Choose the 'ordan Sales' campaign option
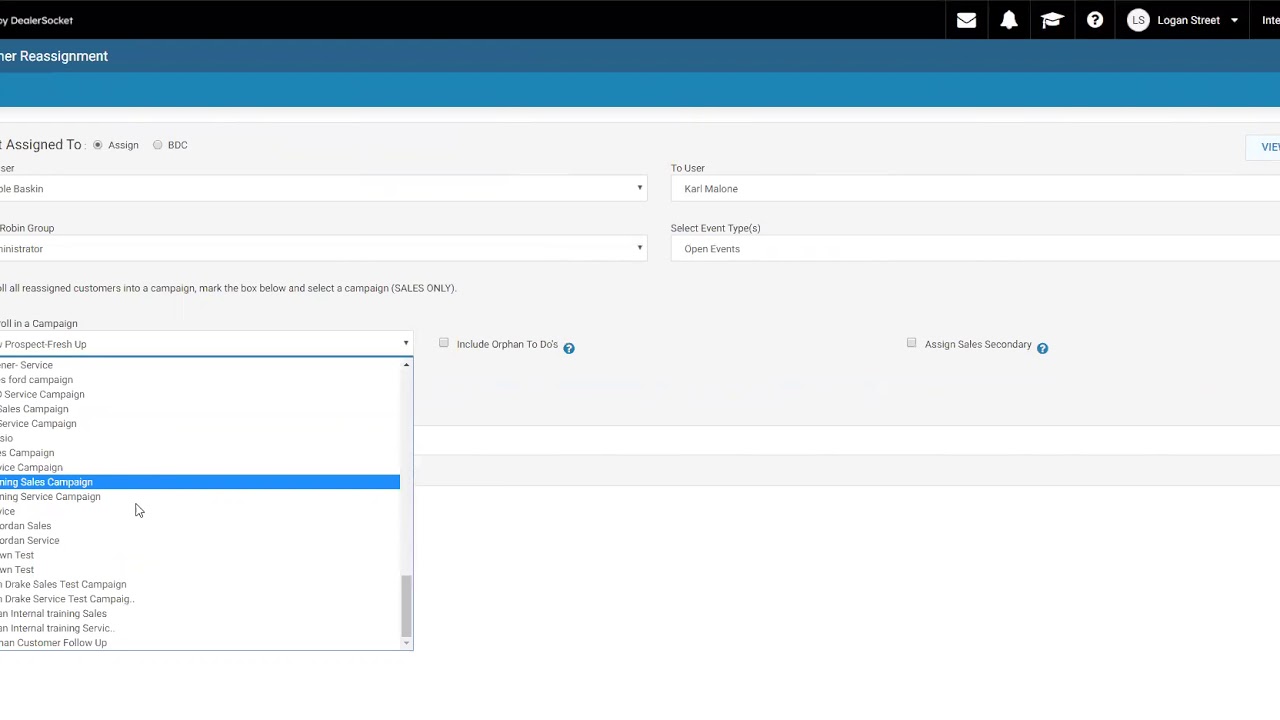 pos(200,526)
